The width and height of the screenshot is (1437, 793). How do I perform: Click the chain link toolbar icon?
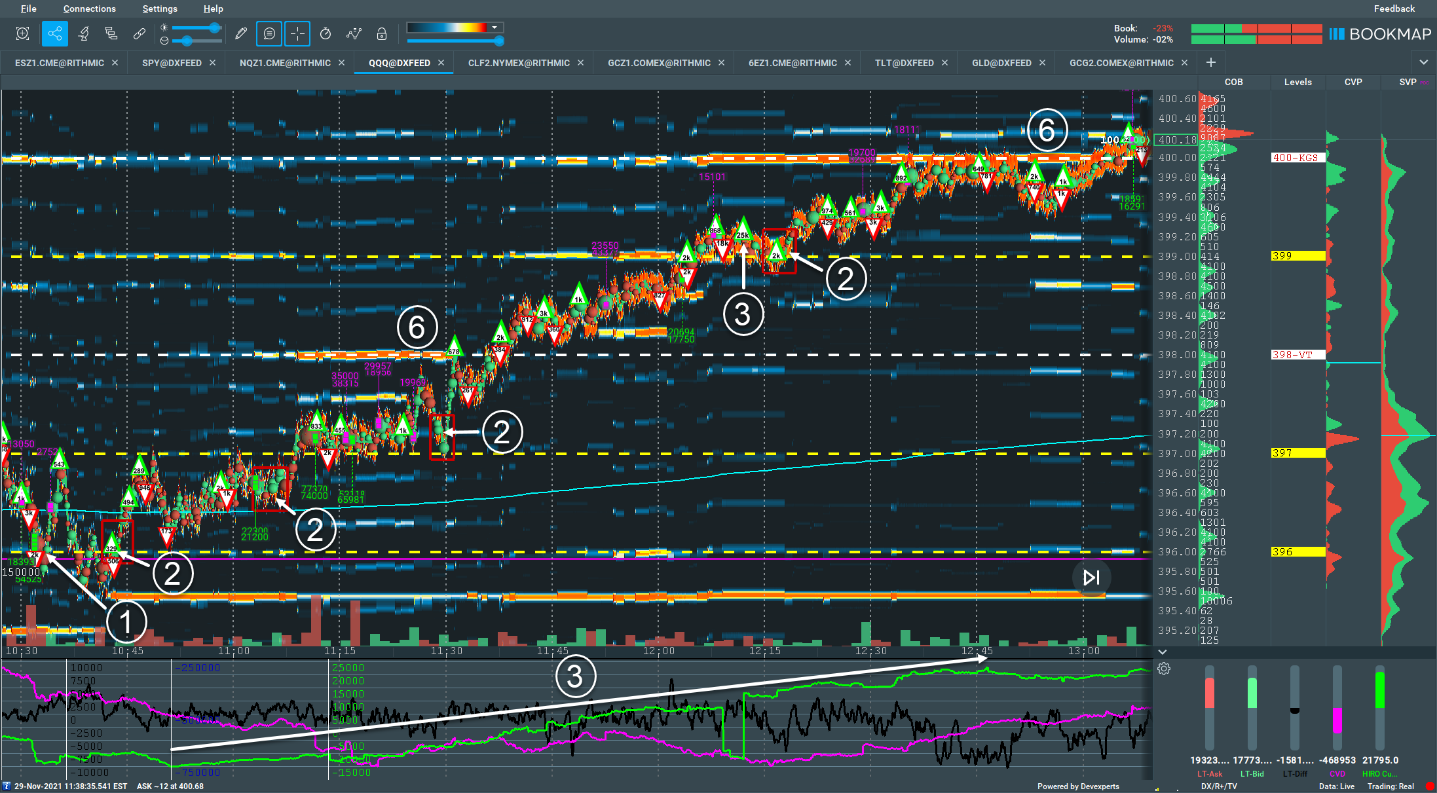pos(139,33)
